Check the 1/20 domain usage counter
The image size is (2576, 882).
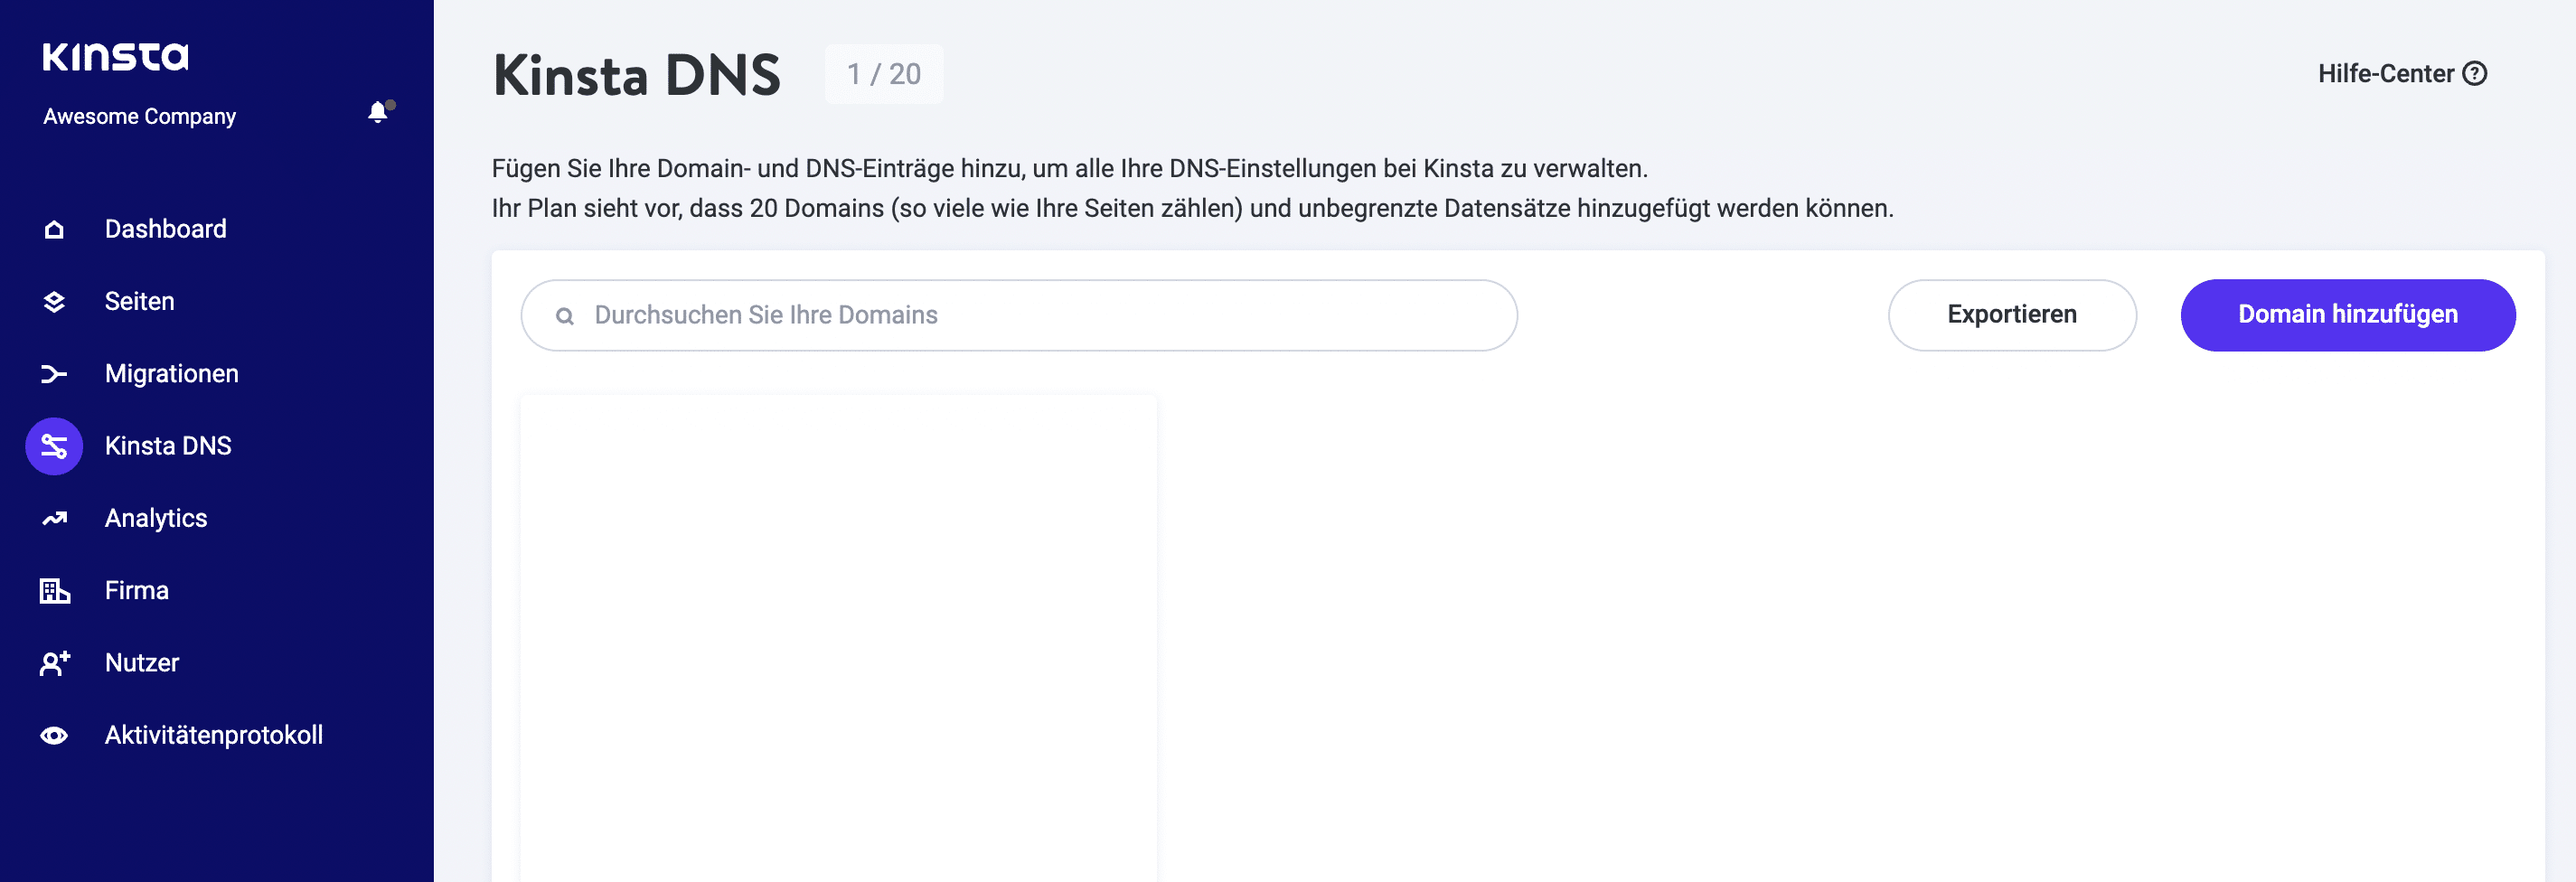[x=884, y=73]
